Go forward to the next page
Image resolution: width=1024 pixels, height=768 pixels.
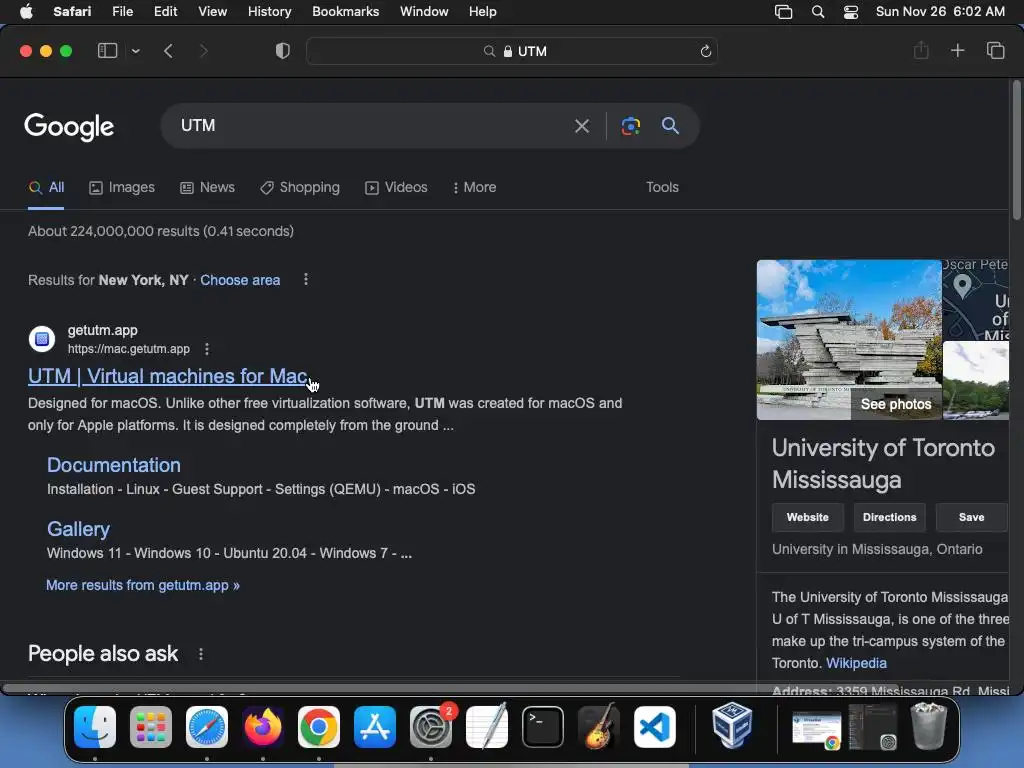tap(203, 51)
